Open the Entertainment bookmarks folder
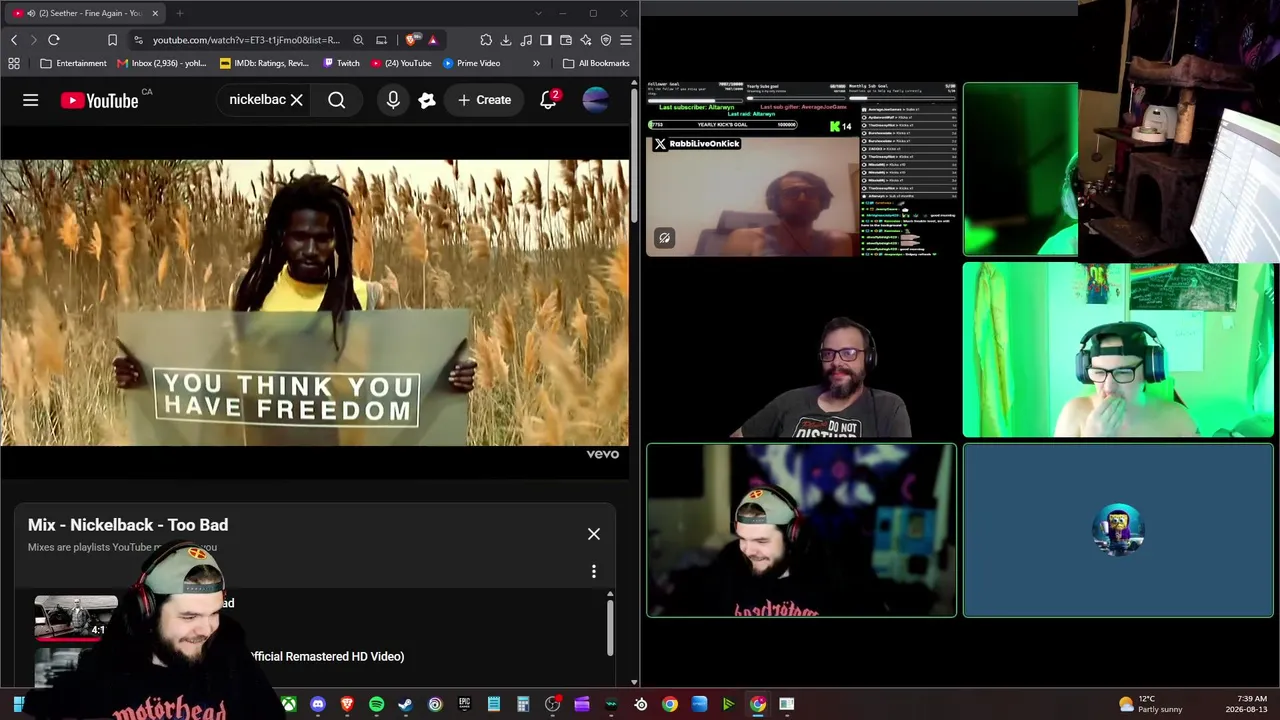 click(73, 63)
